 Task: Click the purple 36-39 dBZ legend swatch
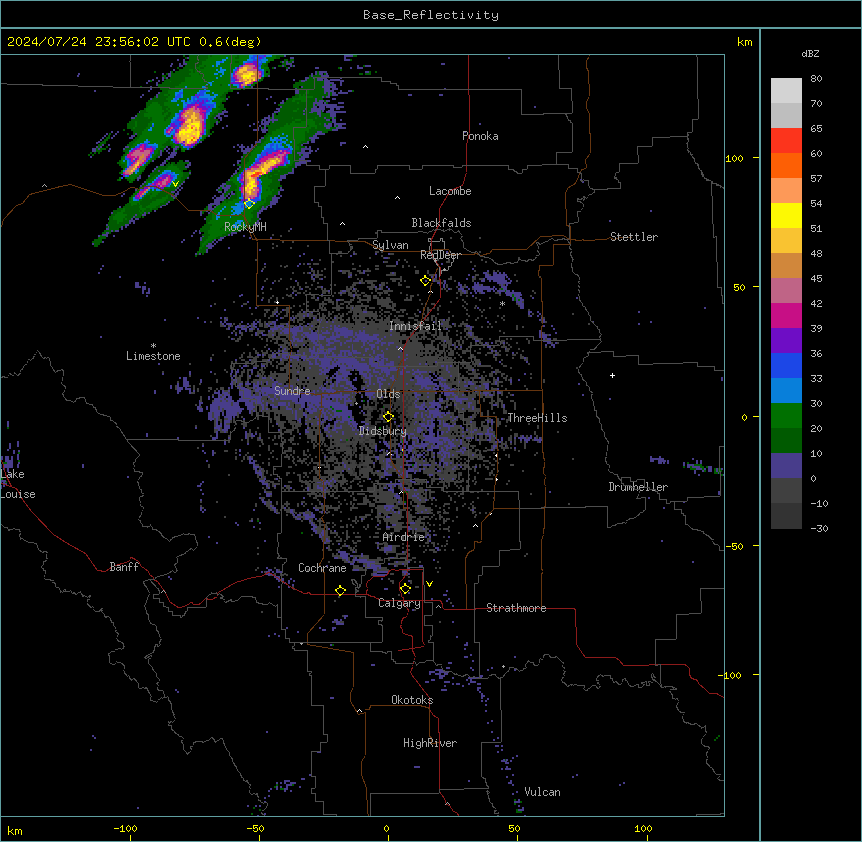point(786,341)
